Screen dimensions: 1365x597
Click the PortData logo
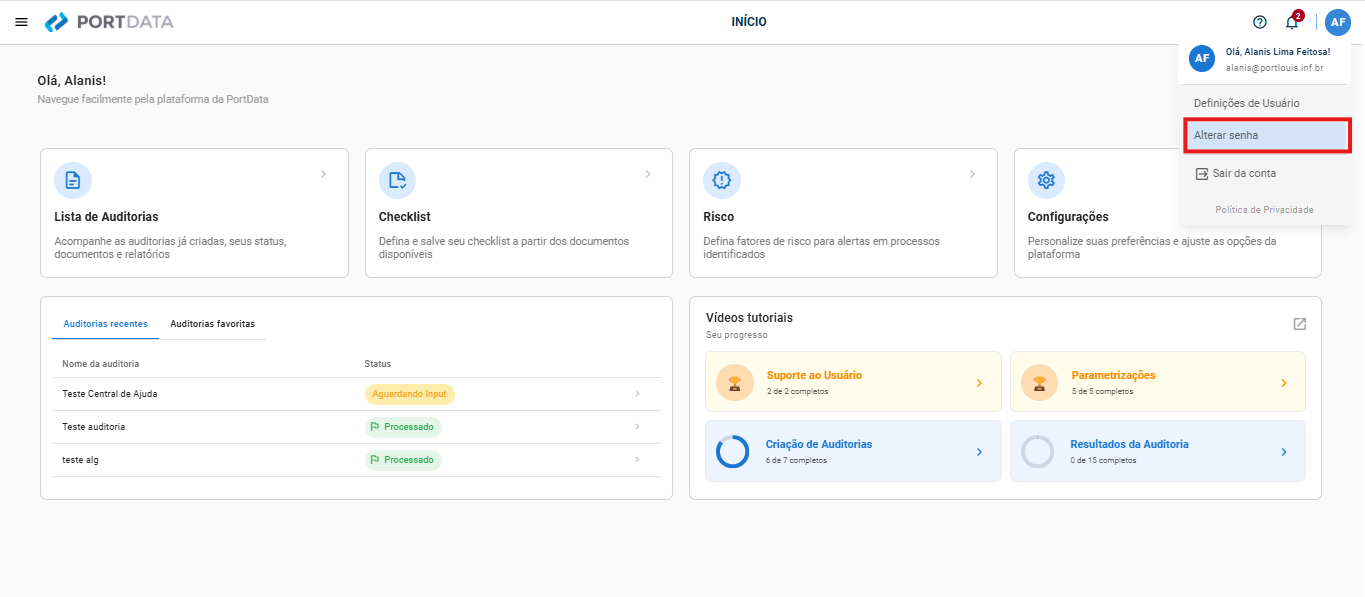tap(109, 22)
